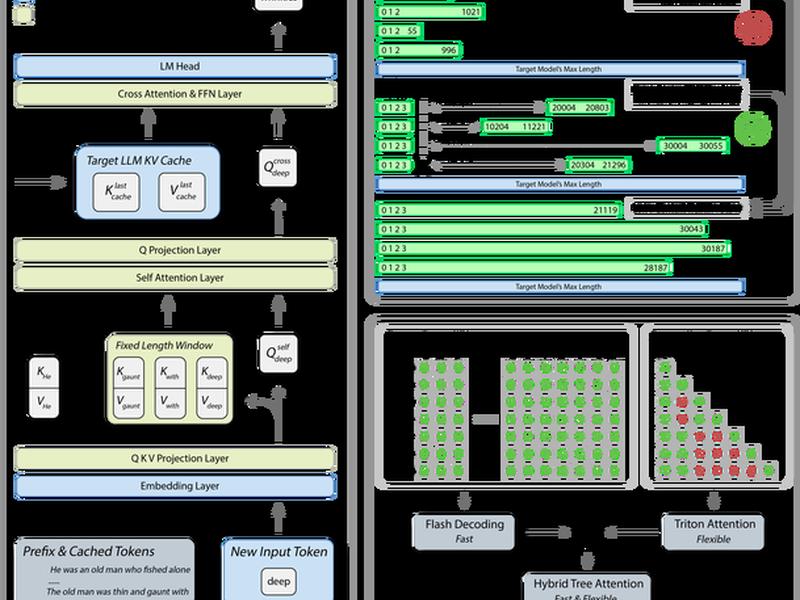Click the Embedding Layer bar
This screenshot has height=600, width=800.
tap(175, 486)
